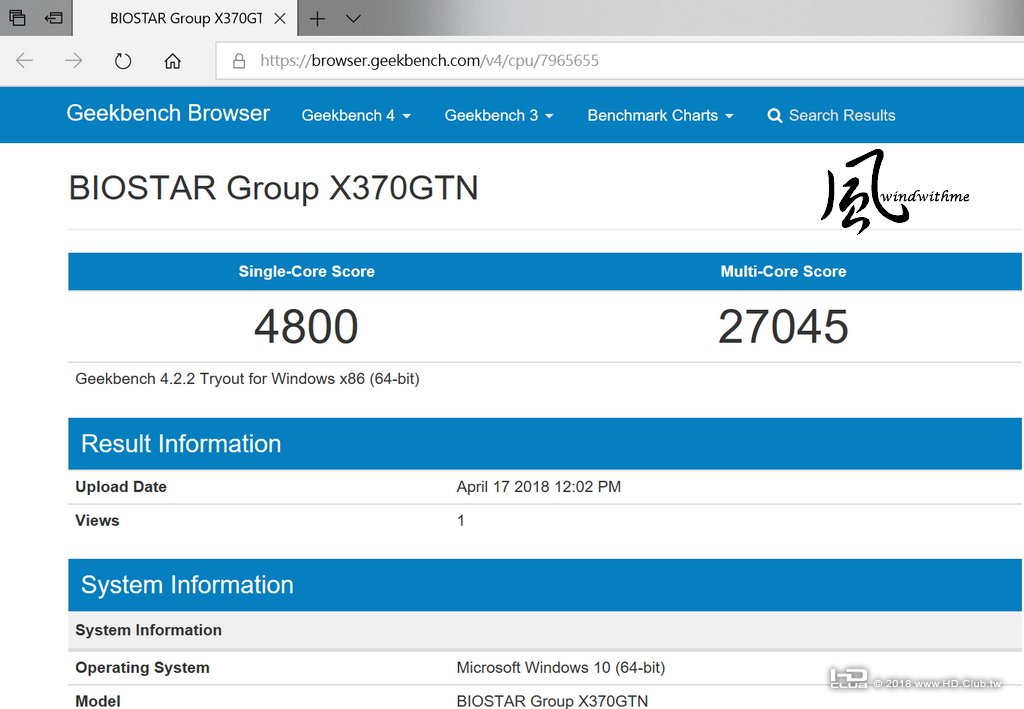Screen dimensions: 1024x709
Task: Click the gray System Information table subheader
Action: tap(545, 631)
